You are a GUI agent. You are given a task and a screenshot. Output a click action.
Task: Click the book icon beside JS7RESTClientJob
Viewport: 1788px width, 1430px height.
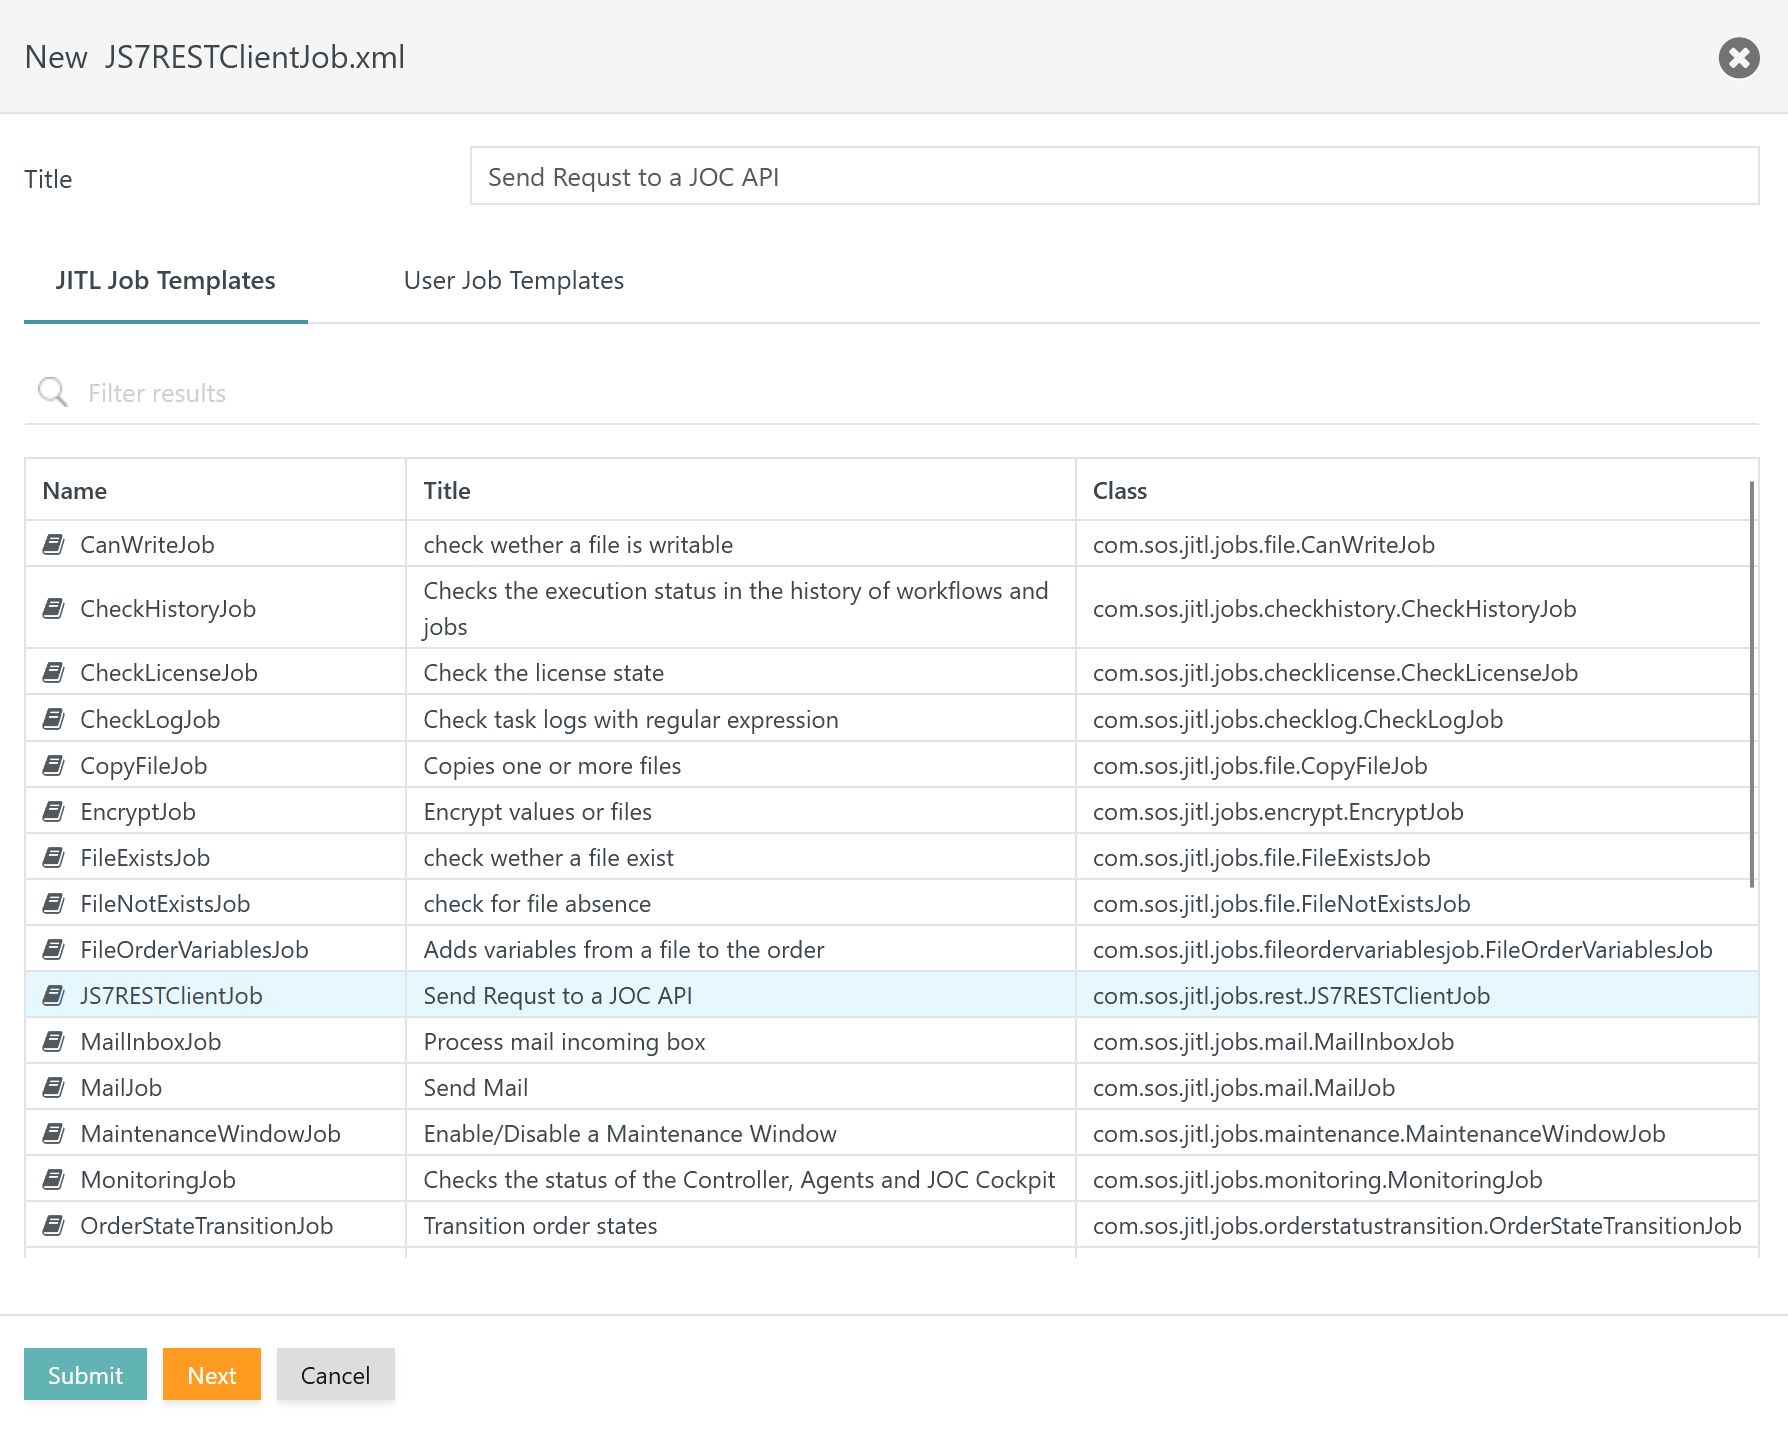[x=54, y=995]
